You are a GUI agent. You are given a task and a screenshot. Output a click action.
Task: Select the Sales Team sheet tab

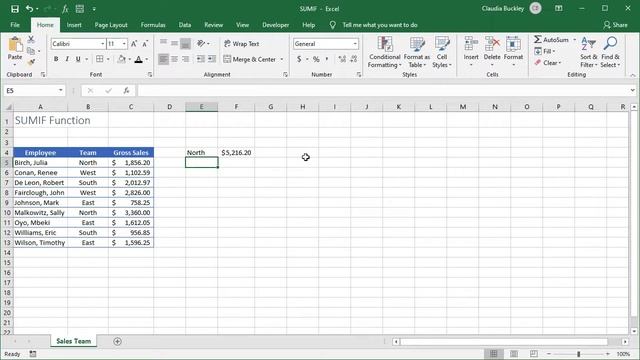point(73,341)
